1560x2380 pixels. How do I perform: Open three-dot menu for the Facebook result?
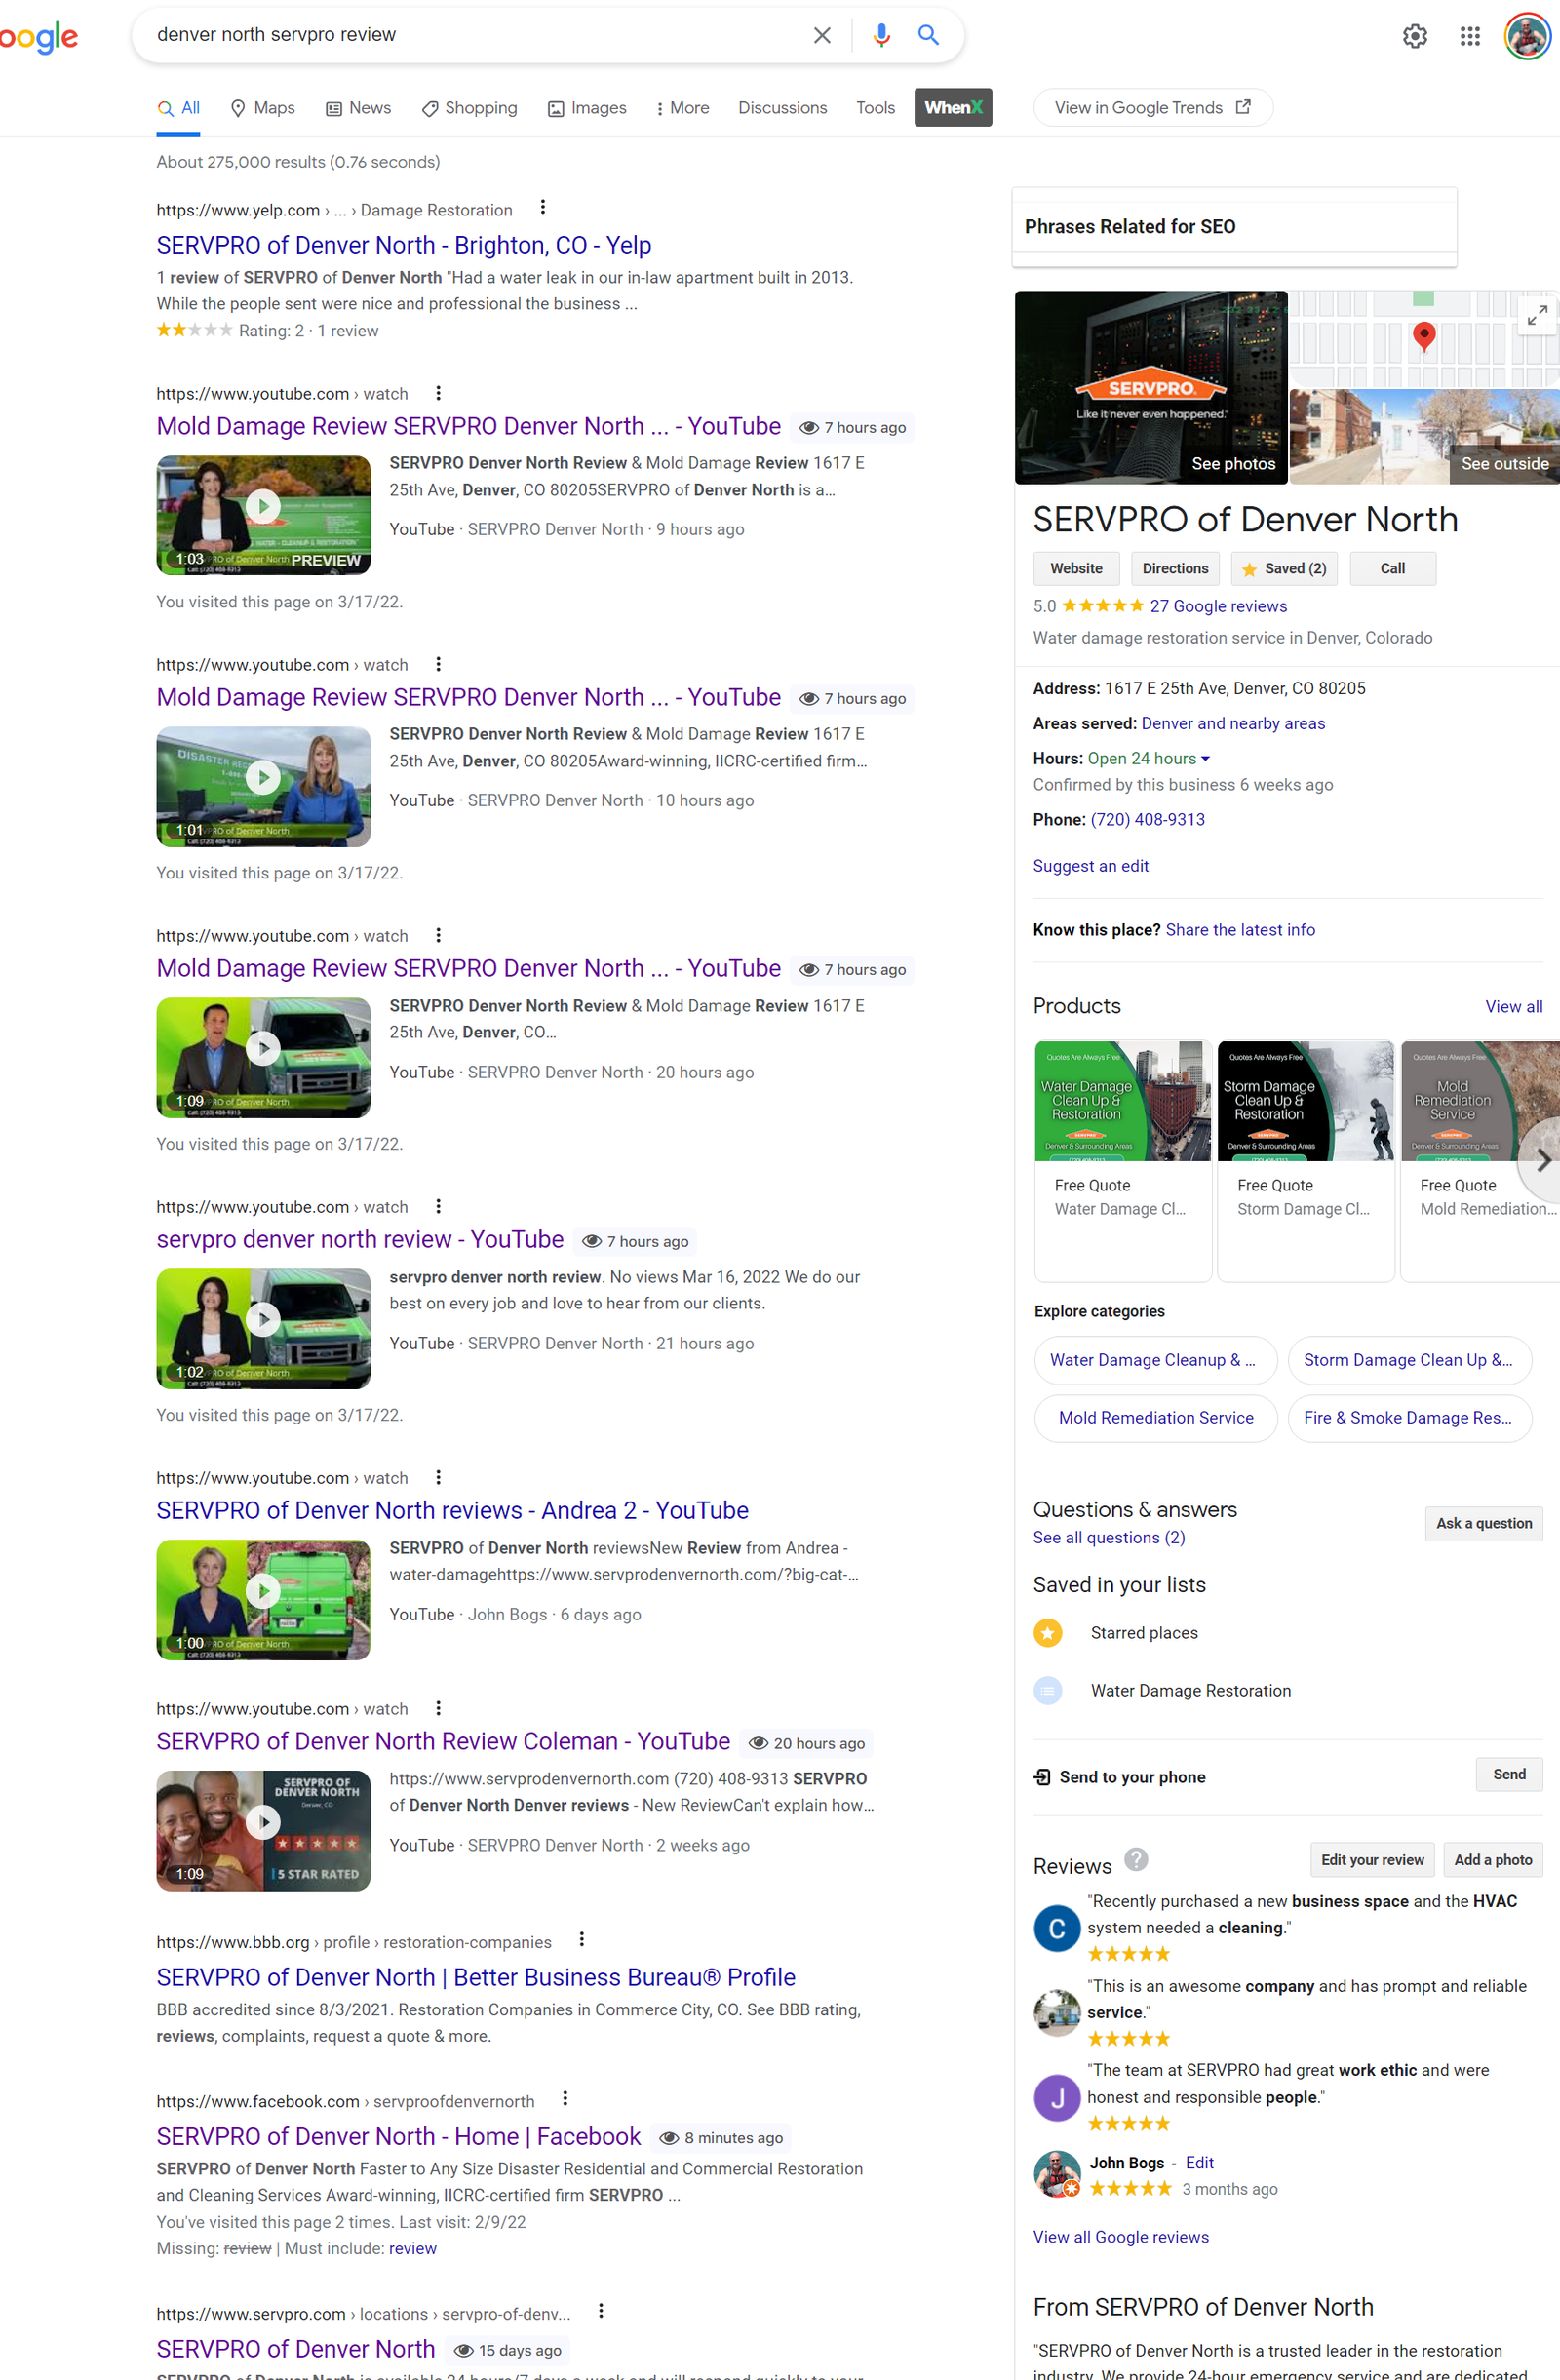click(x=565, y=2099)
